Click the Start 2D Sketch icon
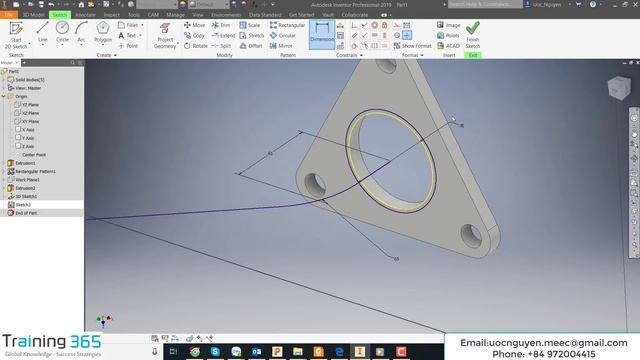Viewport: 640px width, 360px height. (x=16, y=29)
